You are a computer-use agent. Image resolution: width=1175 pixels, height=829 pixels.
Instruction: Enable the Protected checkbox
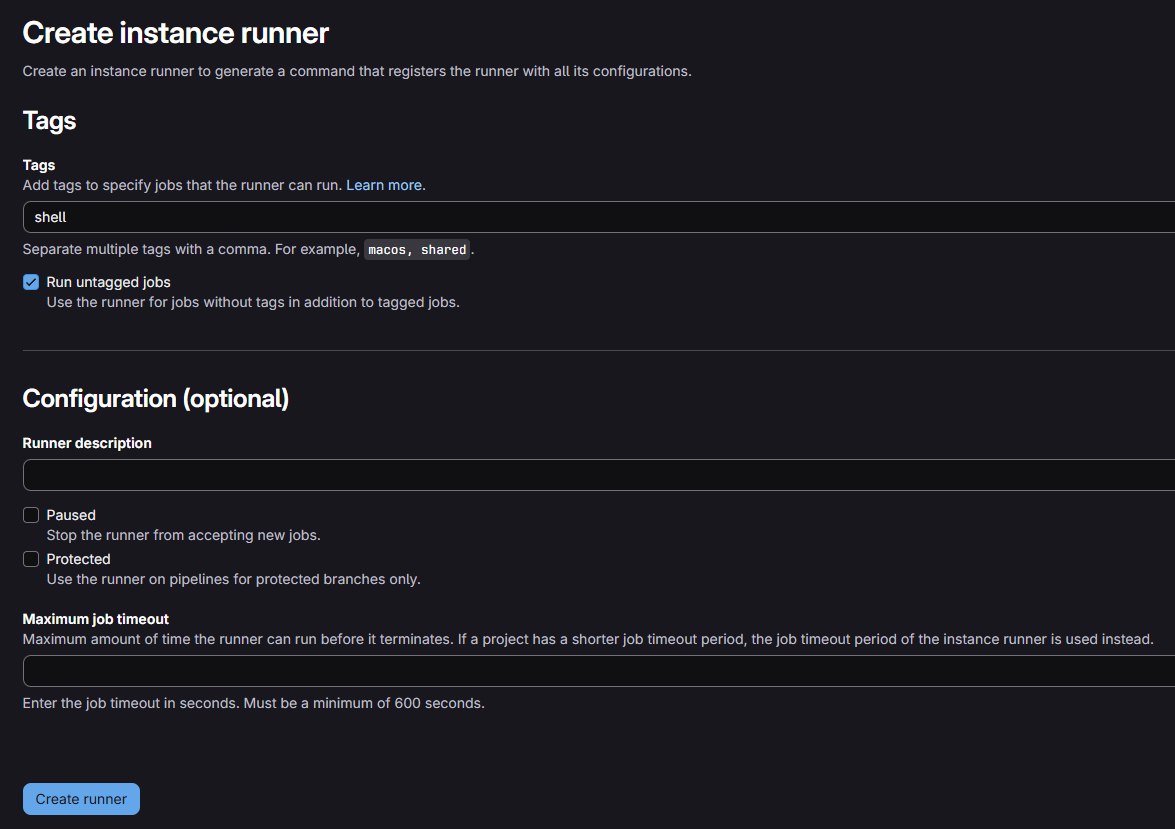click(31, 559)
